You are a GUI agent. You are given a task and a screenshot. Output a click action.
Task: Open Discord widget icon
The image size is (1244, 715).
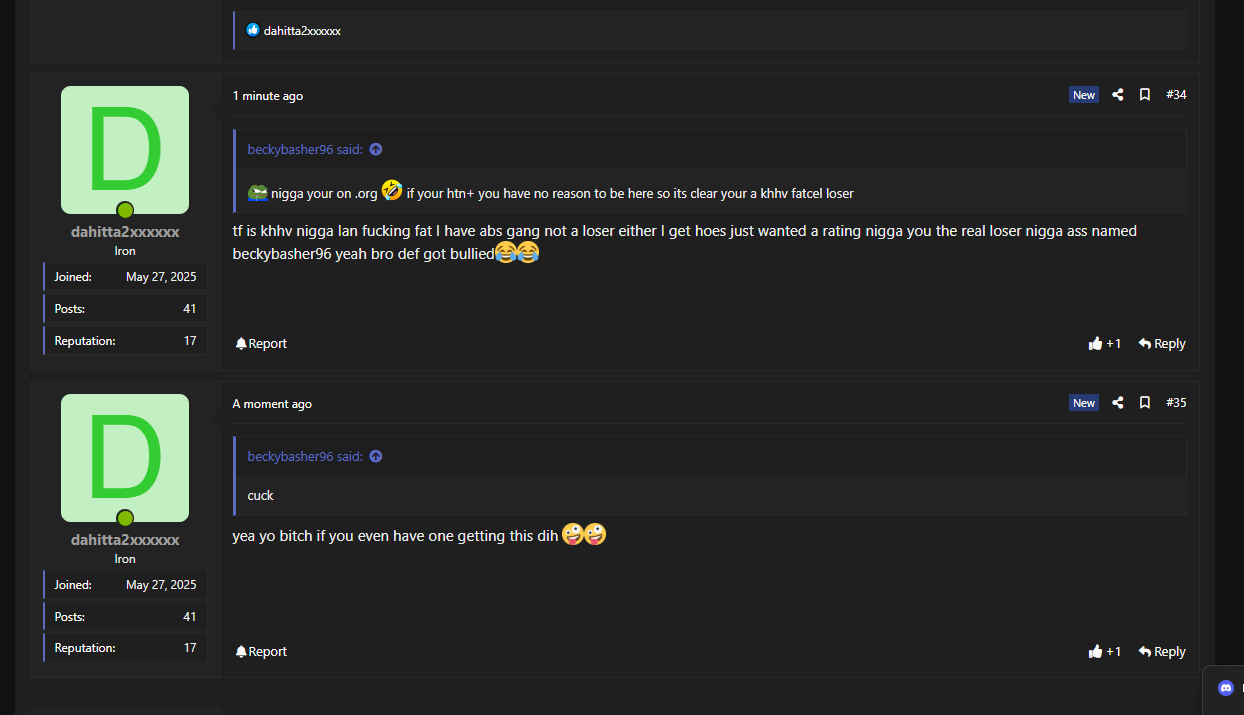pyautogui.click(x=1226, y=688)
